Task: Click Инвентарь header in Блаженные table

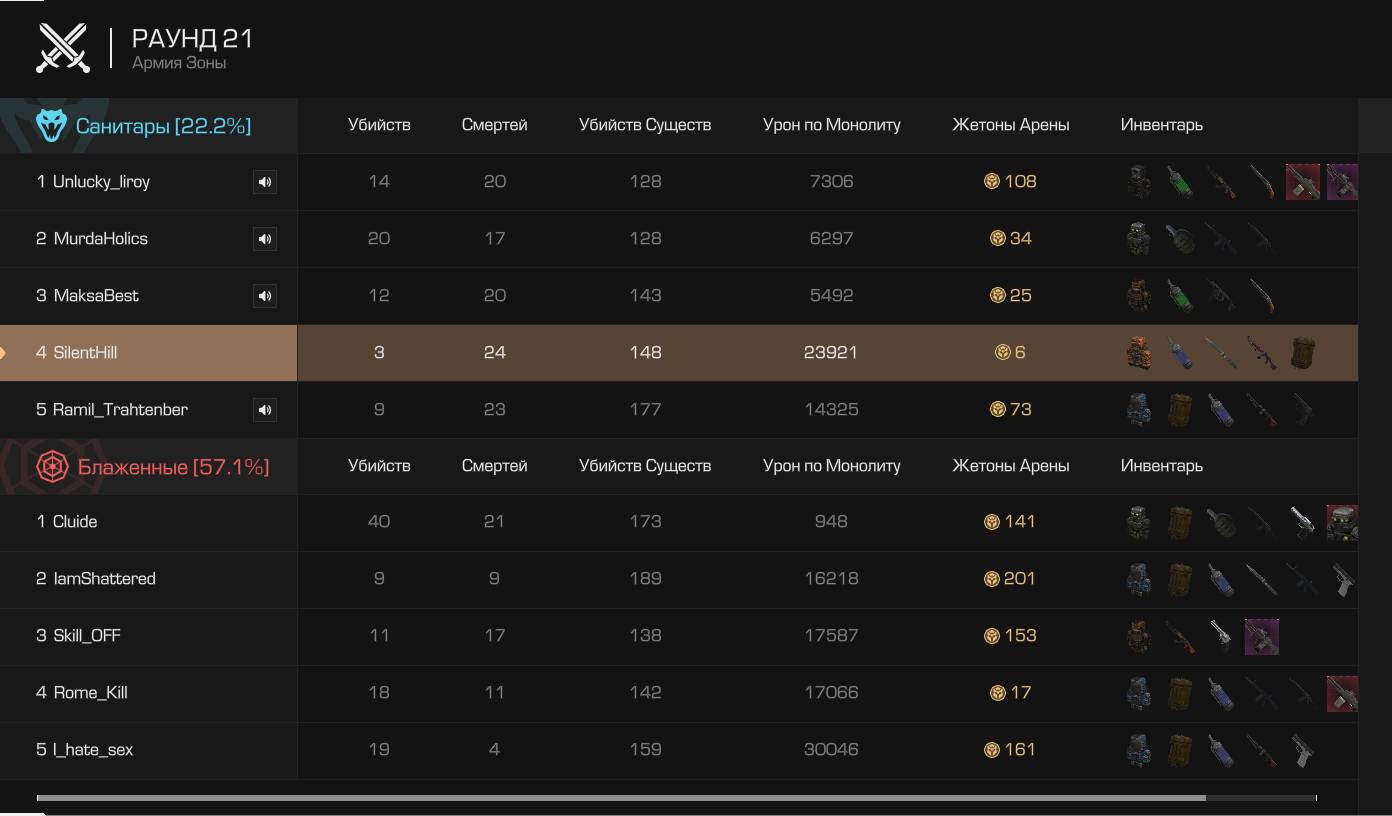Action: tap(1162, 466)
